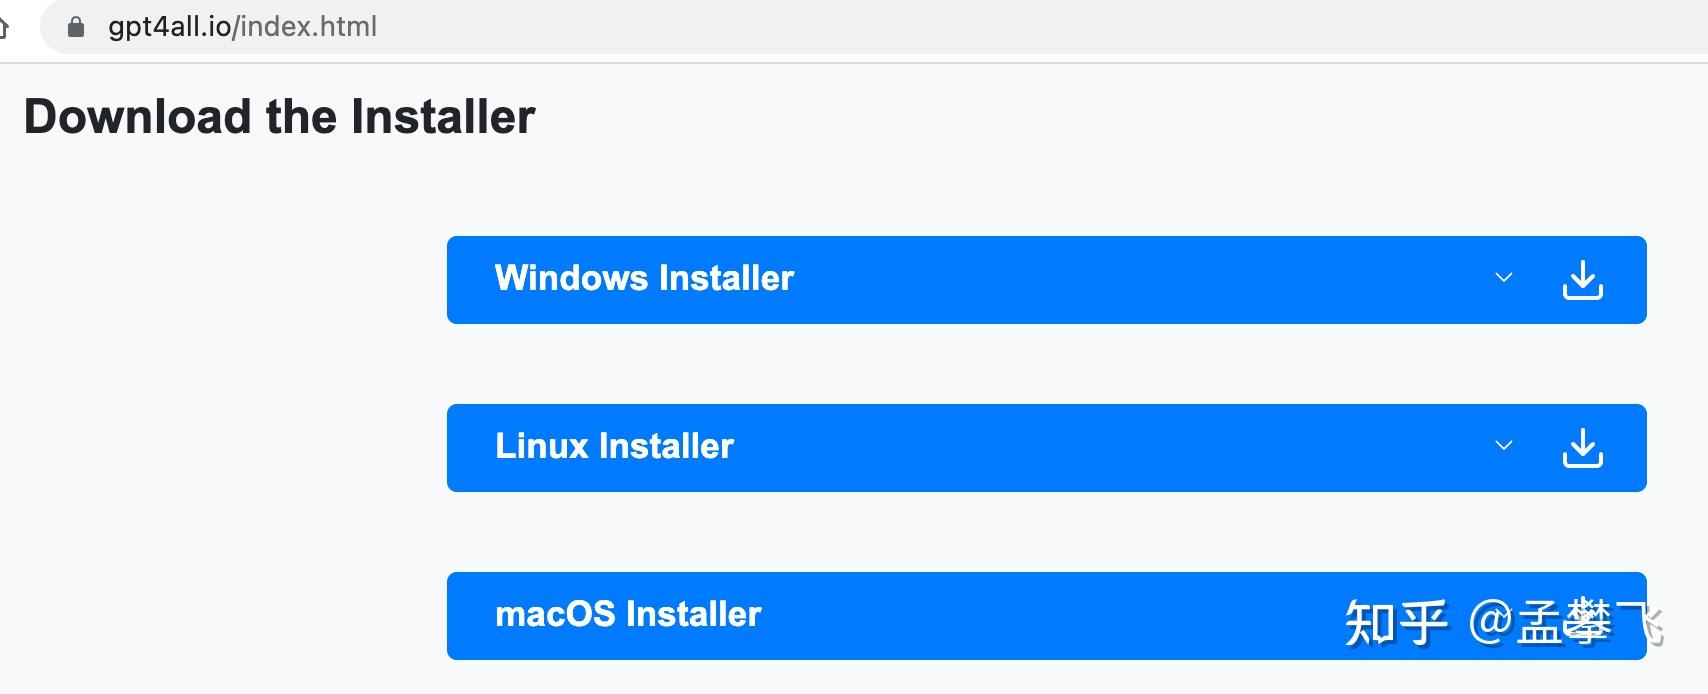Click the macOS Installer label text
This screenshot has width=1708, height=694.
pos(628,614)
